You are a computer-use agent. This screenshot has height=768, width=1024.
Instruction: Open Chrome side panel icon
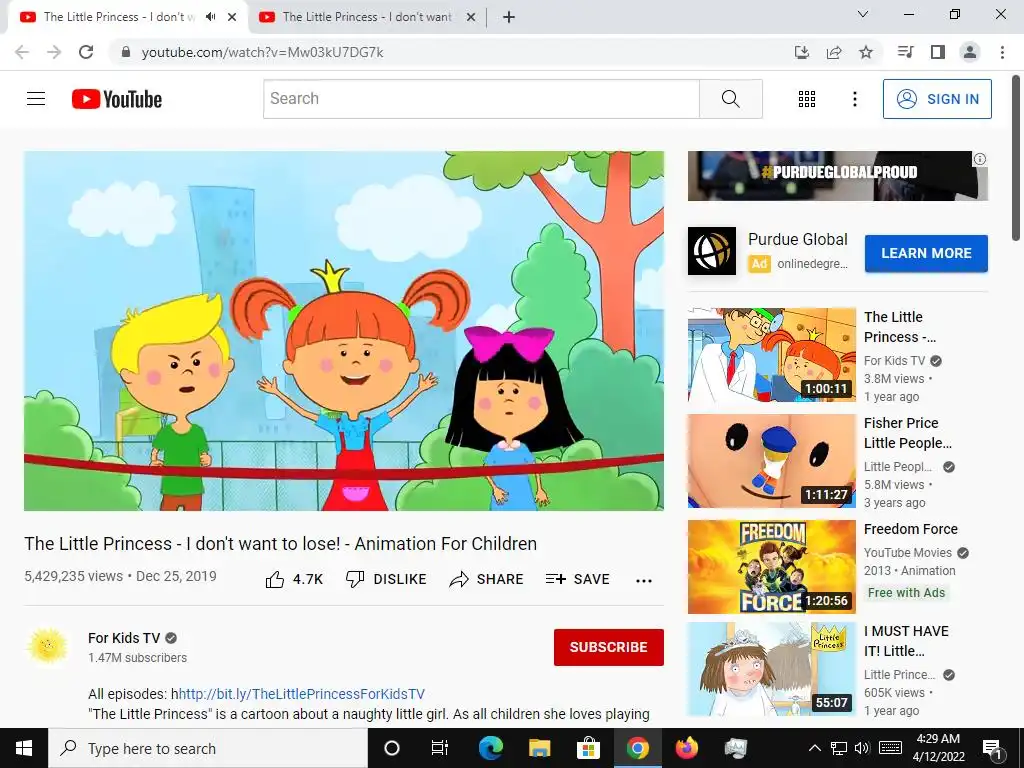click(938, 52)
